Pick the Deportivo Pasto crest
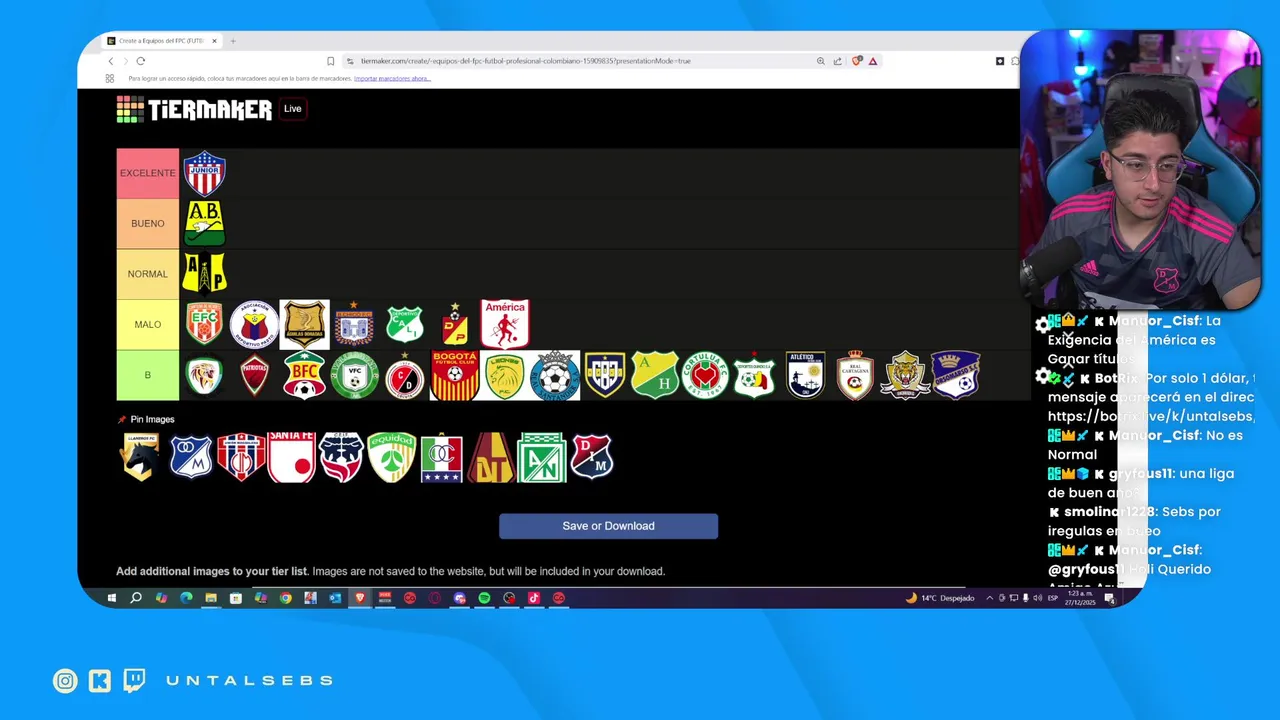This screenshot has height=720, width=1280. (254, 324)
